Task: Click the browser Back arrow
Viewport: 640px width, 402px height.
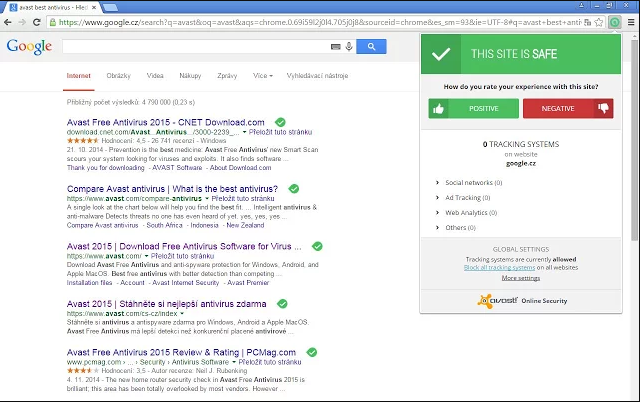Action: 8,22
